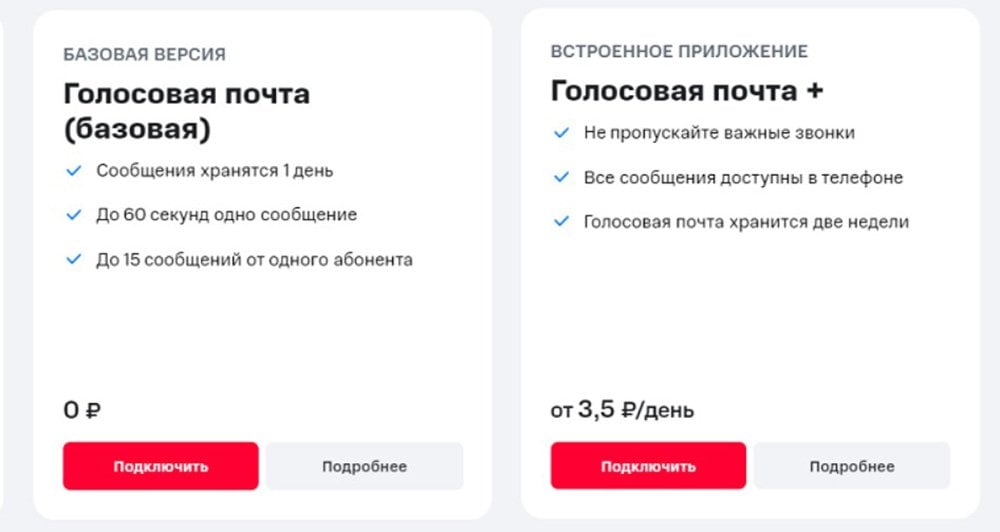Click text 'Сообщения хранятся 1 день'
This screenshot has width=1000, height=532.
point(215,171)
